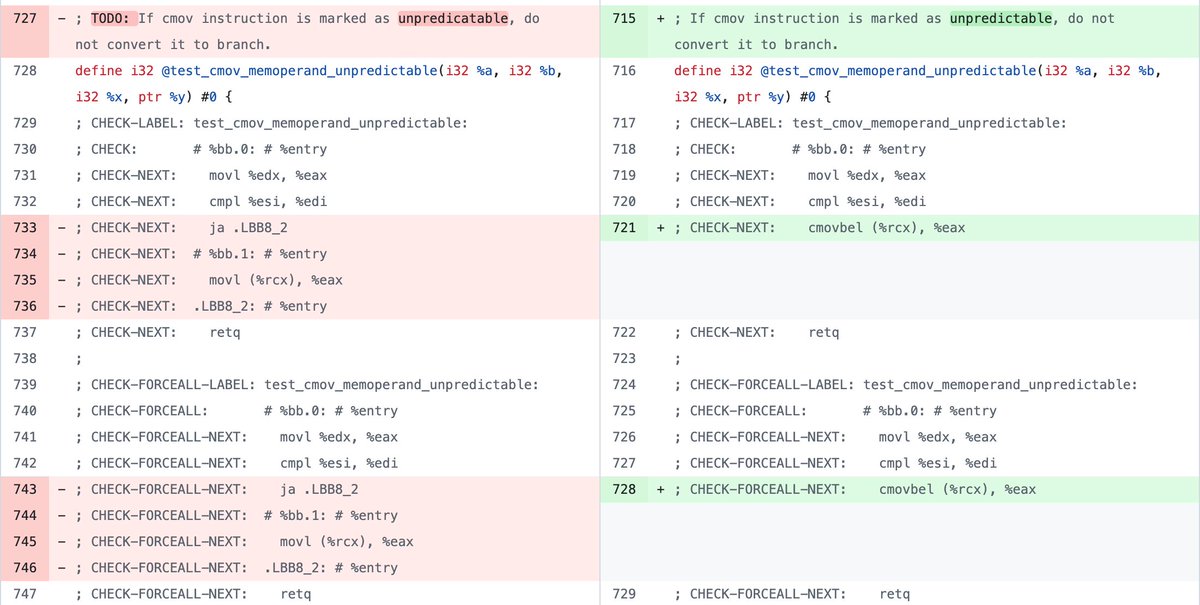The image size is (1200, 605).
Task: Click line number 723 in the gutter
Action: pos(624,358)
